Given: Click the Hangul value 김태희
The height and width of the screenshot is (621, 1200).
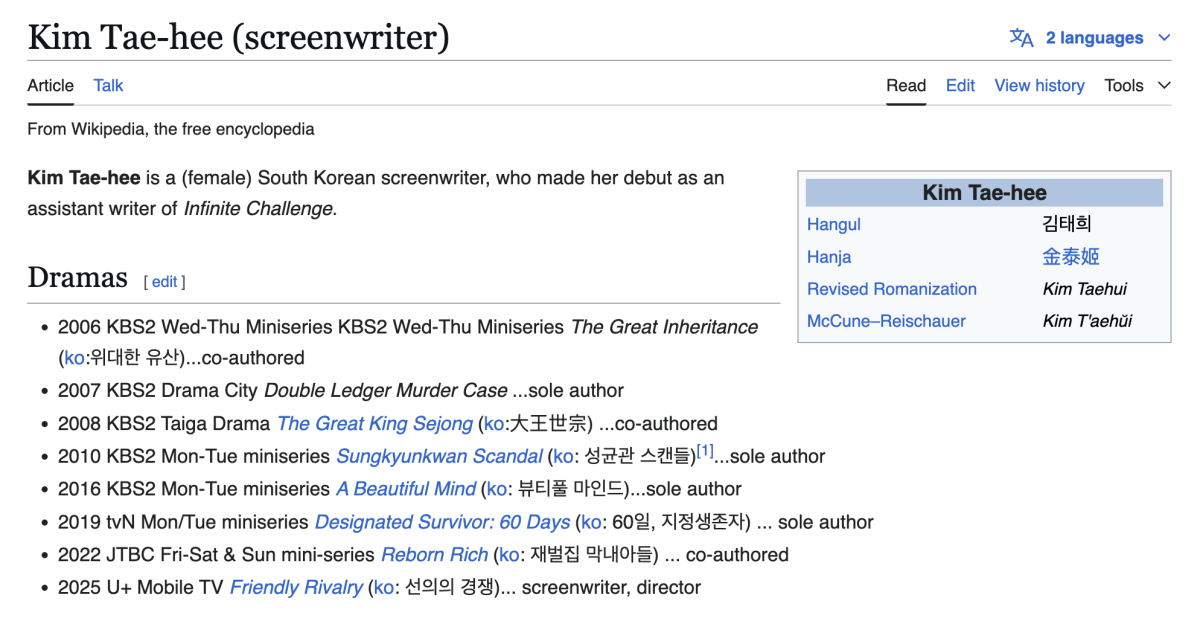Looking at the screenshot, I should pyautogui.click(x=1067, y=224).
